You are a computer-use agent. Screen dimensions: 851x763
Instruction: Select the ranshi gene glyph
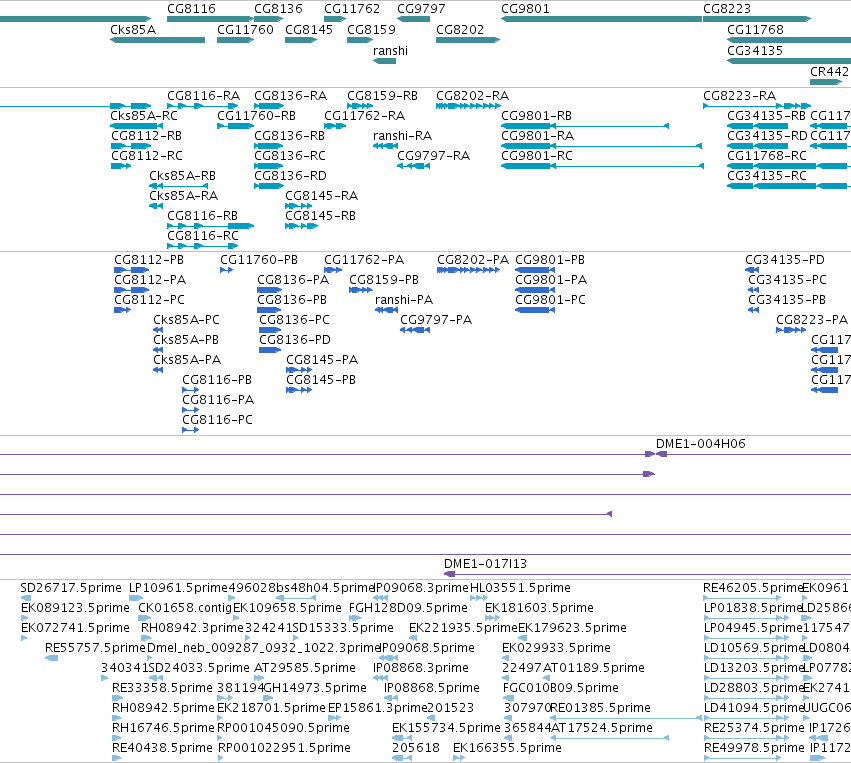(384, 61)
